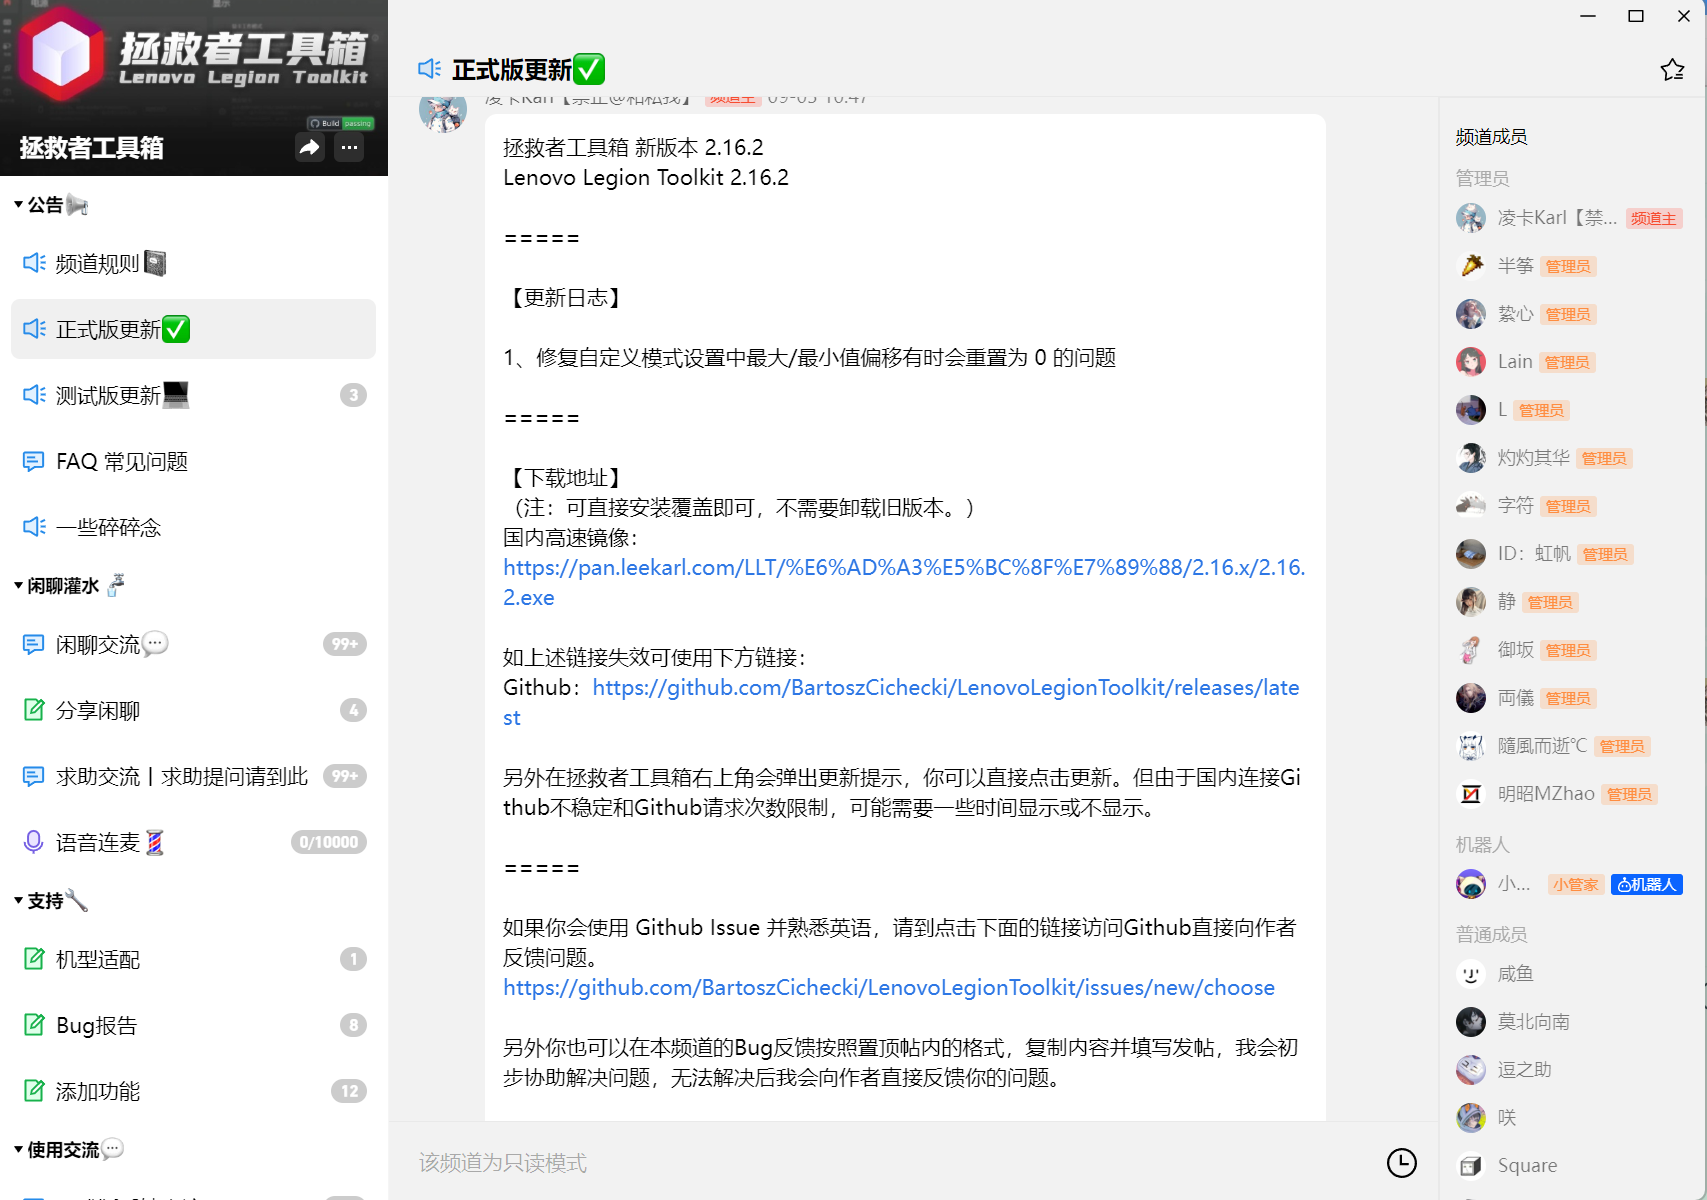
Task: Click the 频道主 badge next to 凌卡Karl
Action: (1654, 219)
